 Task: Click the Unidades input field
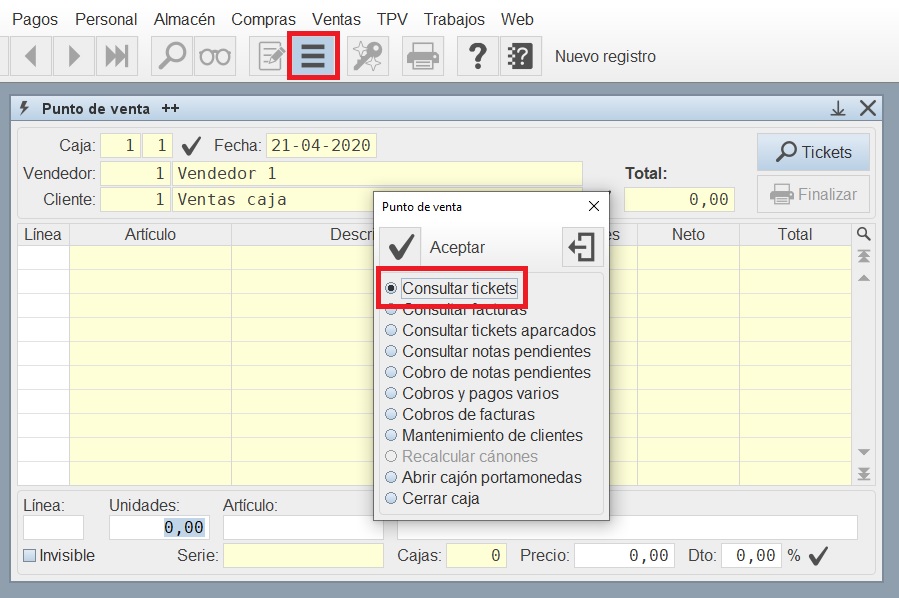(158, 527)
